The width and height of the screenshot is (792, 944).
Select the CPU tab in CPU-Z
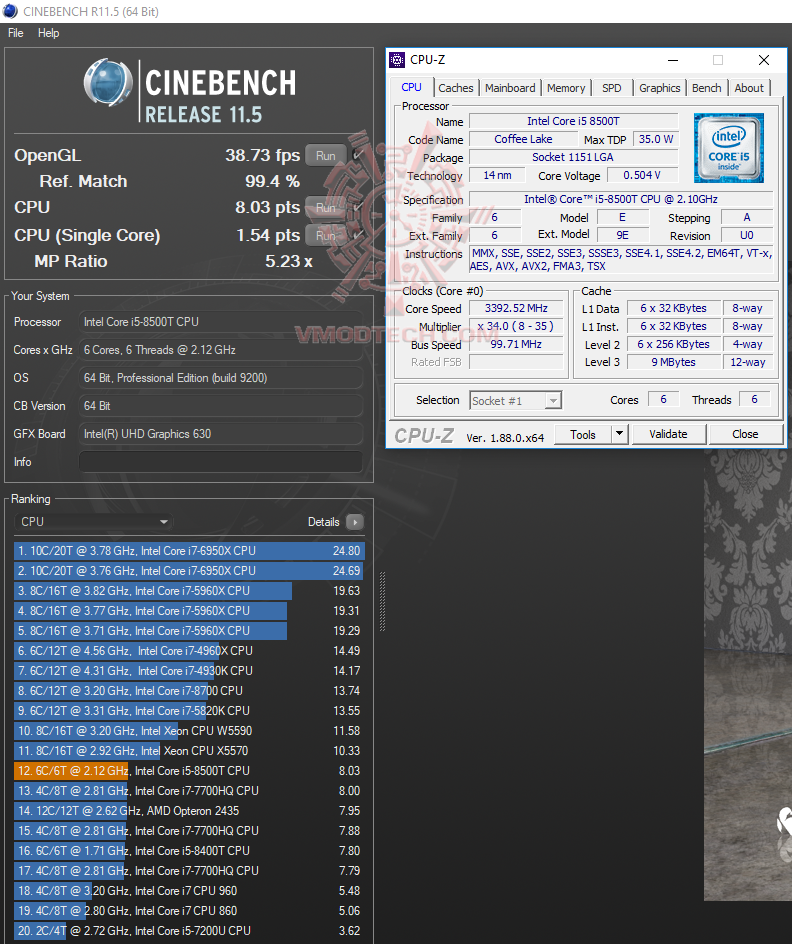click(x=412, y=87)
